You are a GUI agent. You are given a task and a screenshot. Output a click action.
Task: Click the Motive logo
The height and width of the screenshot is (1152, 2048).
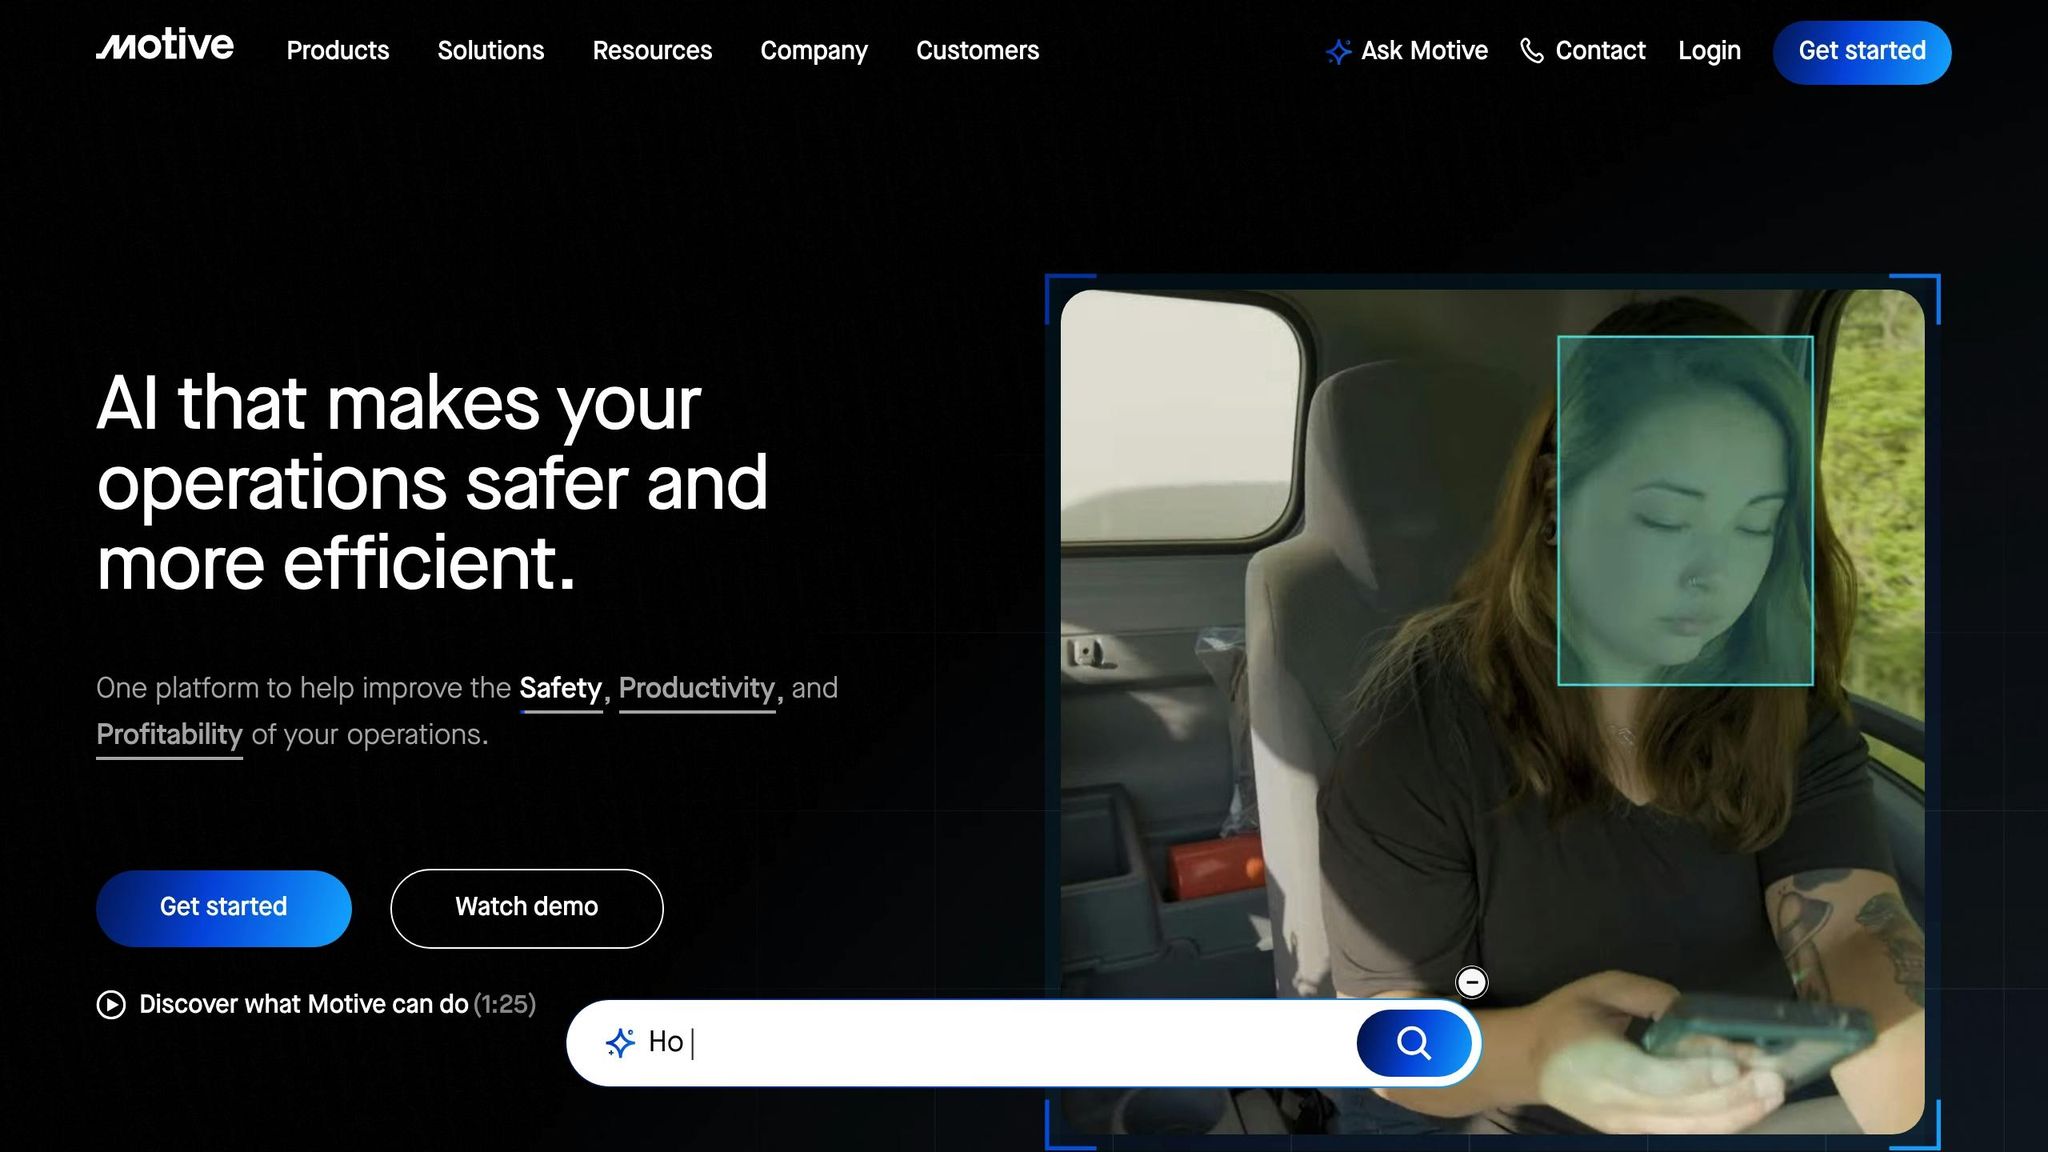coord(165,46)
